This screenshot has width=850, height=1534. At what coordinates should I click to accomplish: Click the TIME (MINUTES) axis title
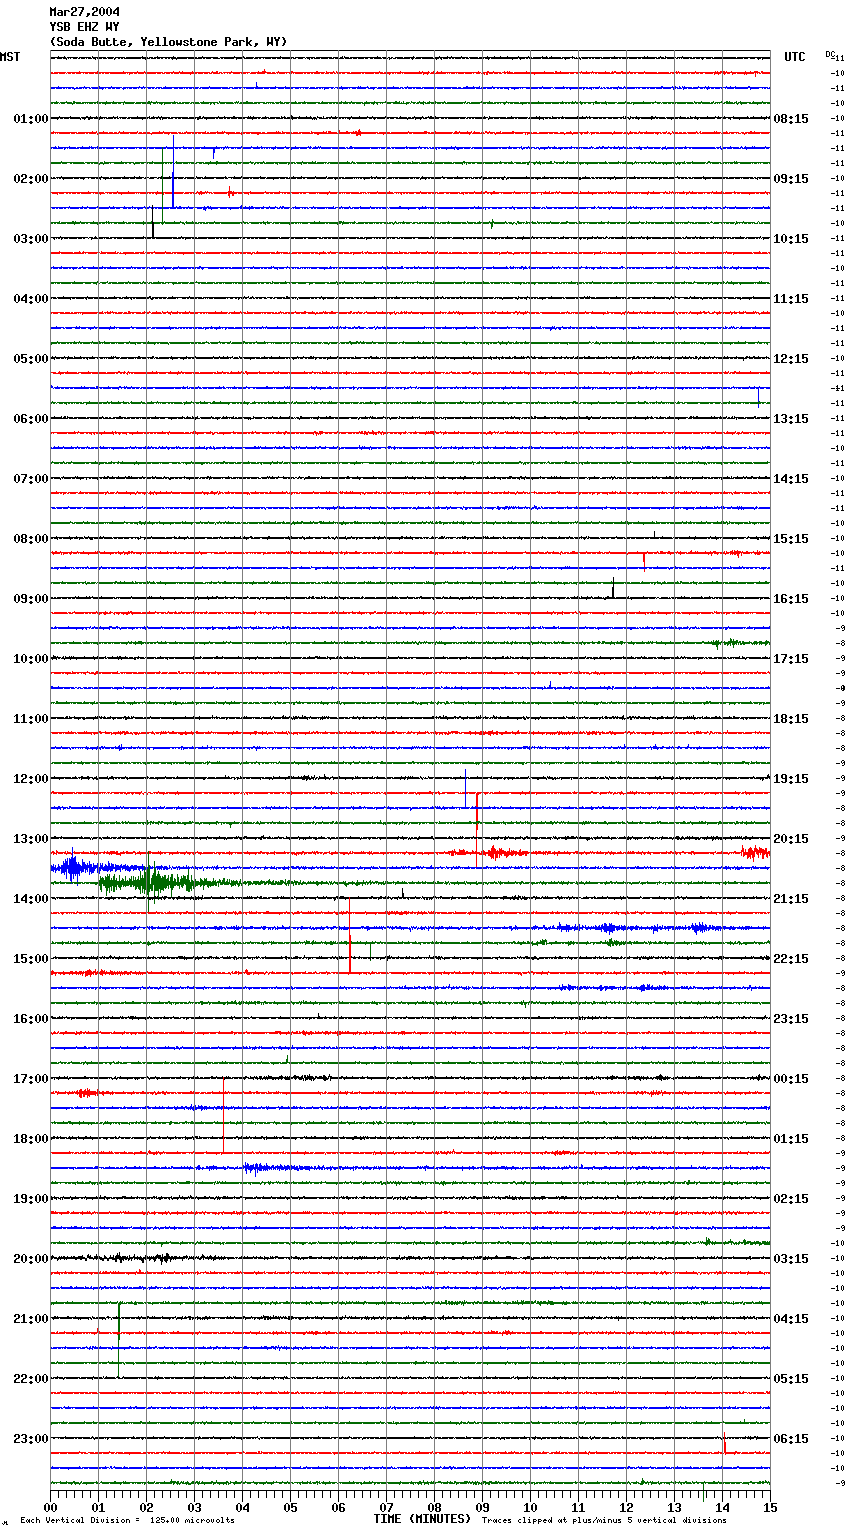click(x=422, y=1519)
